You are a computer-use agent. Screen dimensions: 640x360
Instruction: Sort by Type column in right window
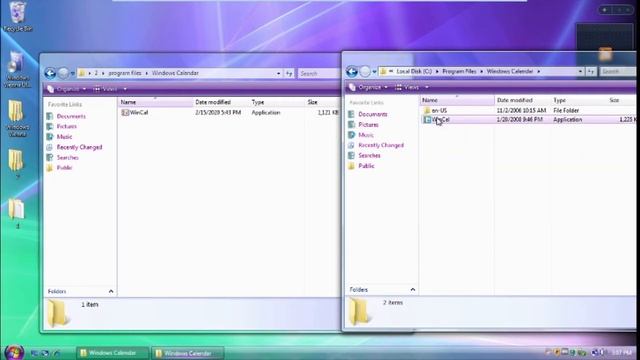tap(579, 100)
